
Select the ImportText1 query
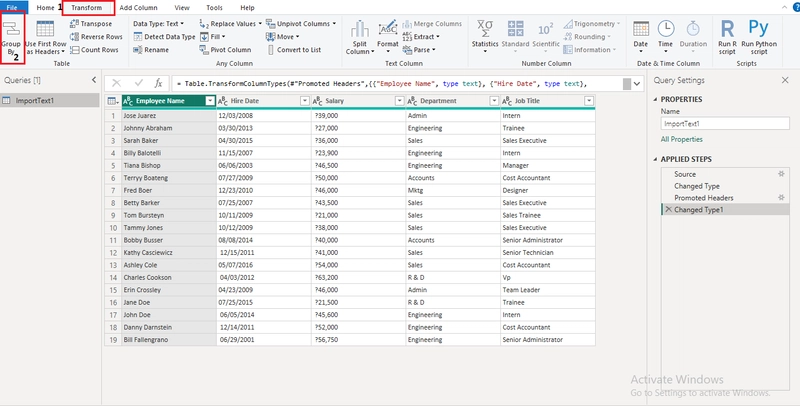tap(50, 100)
